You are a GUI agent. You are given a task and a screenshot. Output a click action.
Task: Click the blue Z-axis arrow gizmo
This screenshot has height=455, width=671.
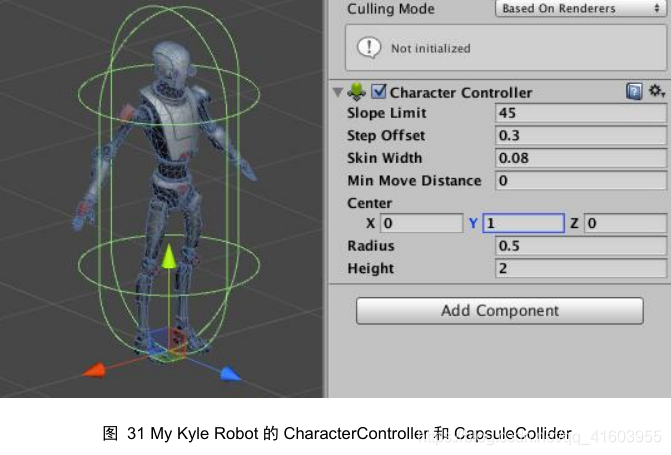click(230, 374)
